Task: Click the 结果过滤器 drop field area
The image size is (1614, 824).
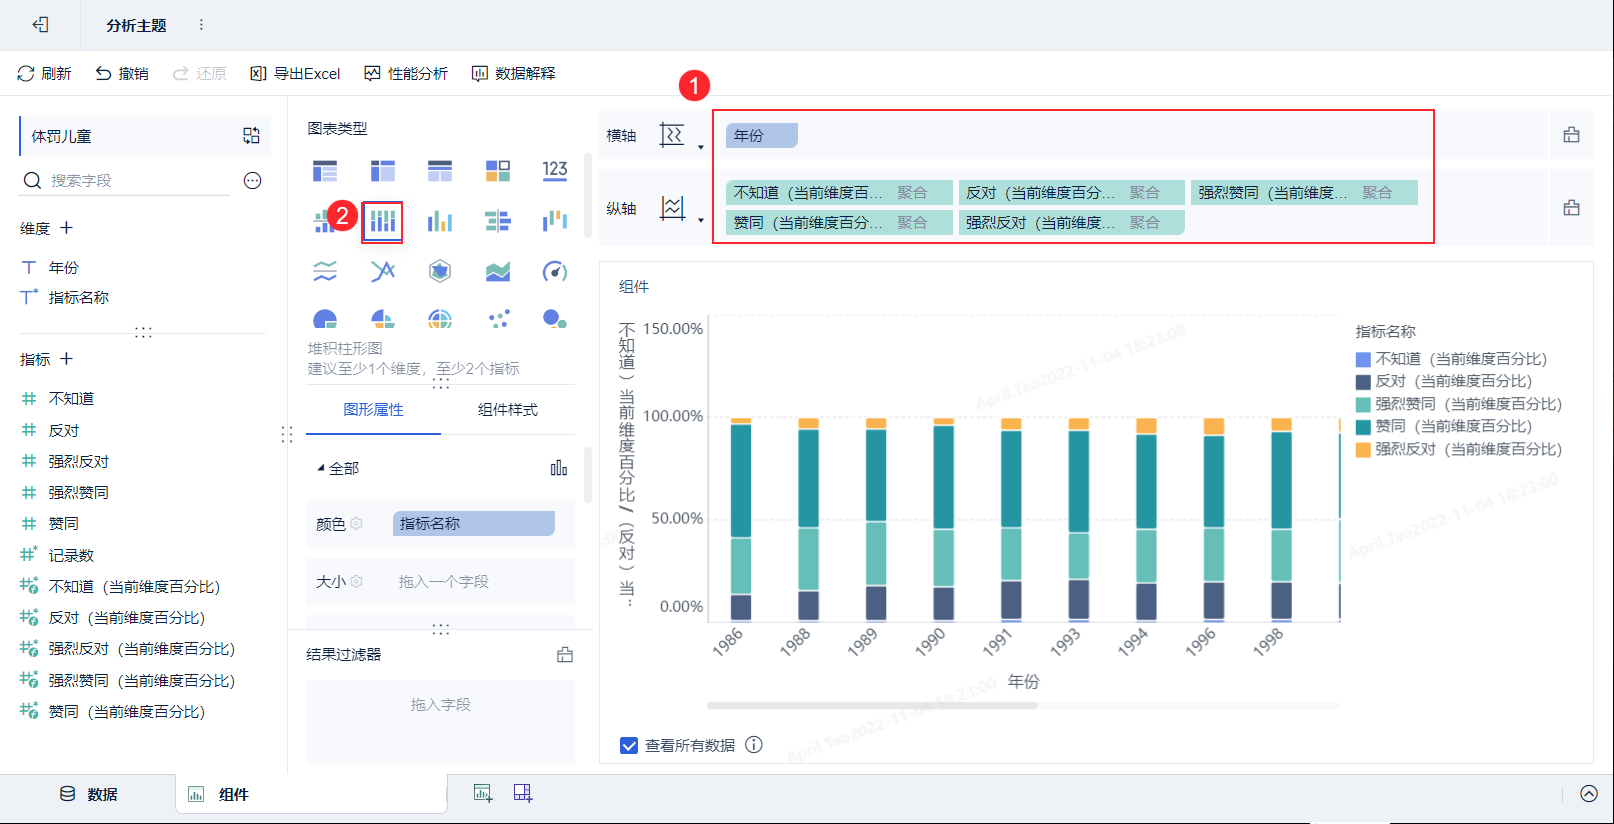Action: (x=440, y=721)
